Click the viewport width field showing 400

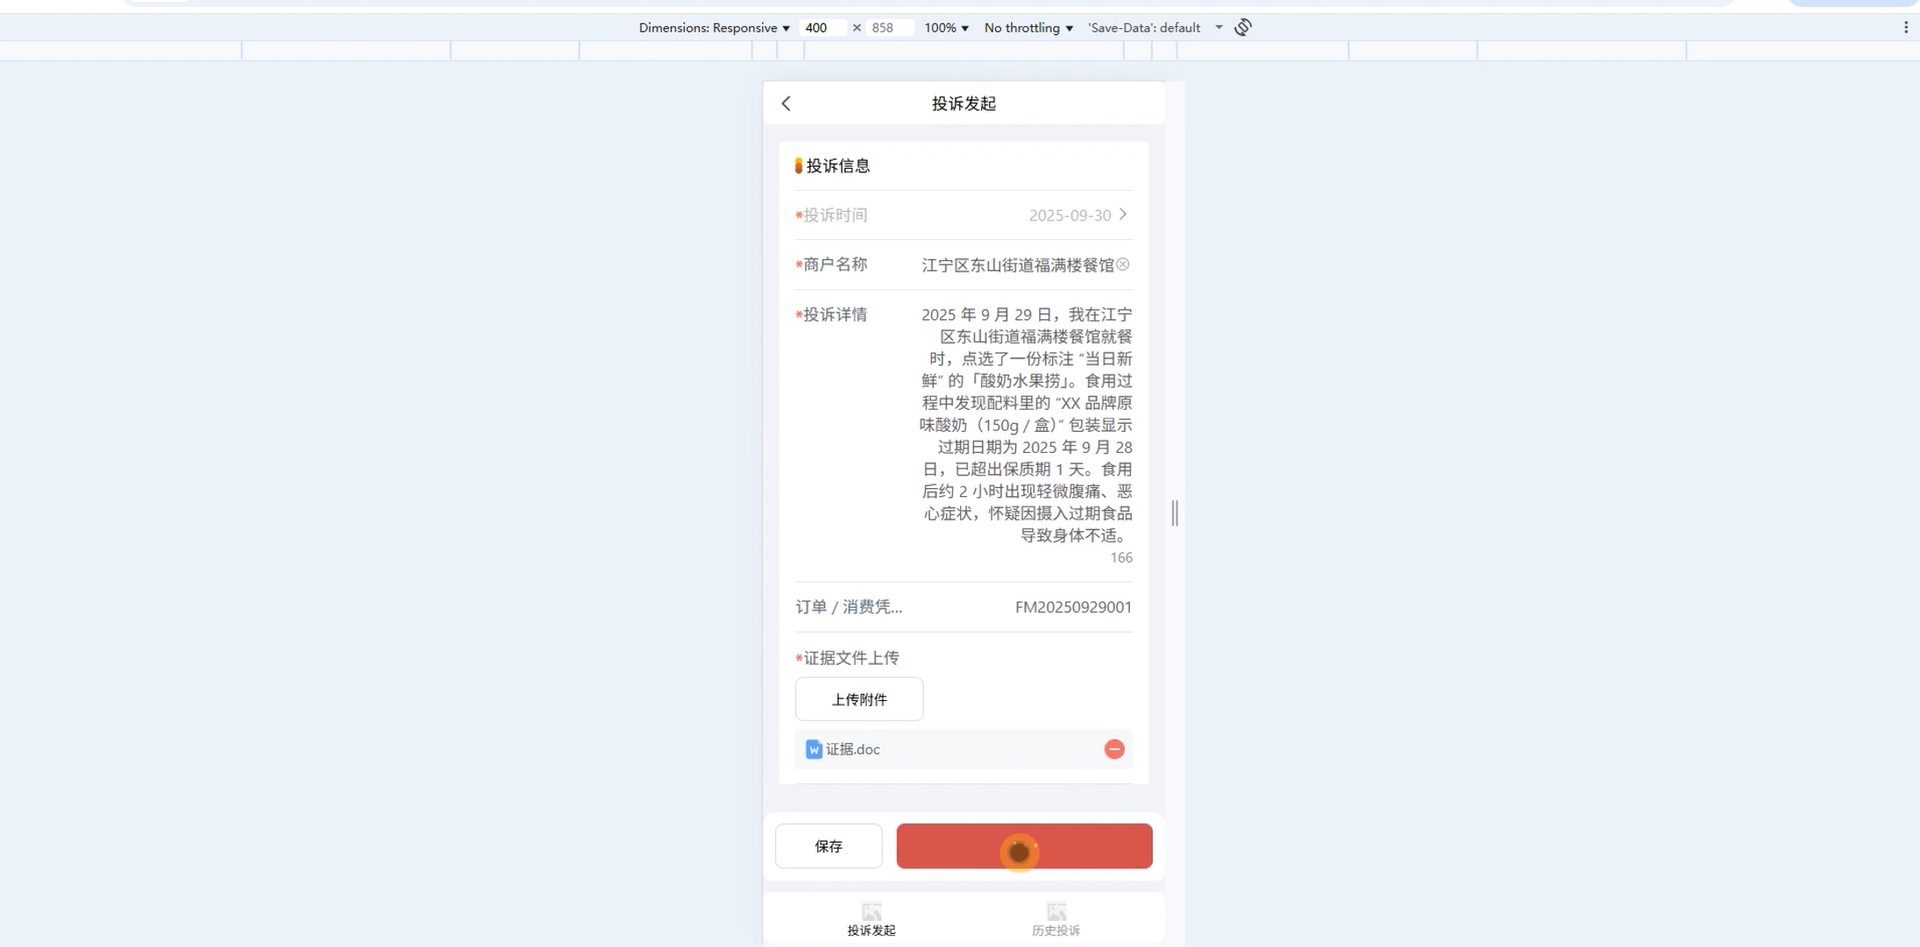pyautogui.click(x=822, y=28)
